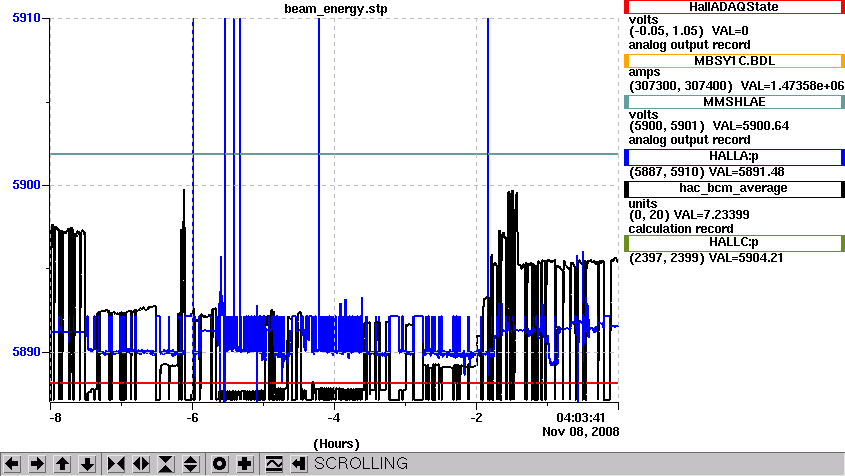Select the hac_bcm_average legend label
Screen dimensions: 845x476
(734, 188)
